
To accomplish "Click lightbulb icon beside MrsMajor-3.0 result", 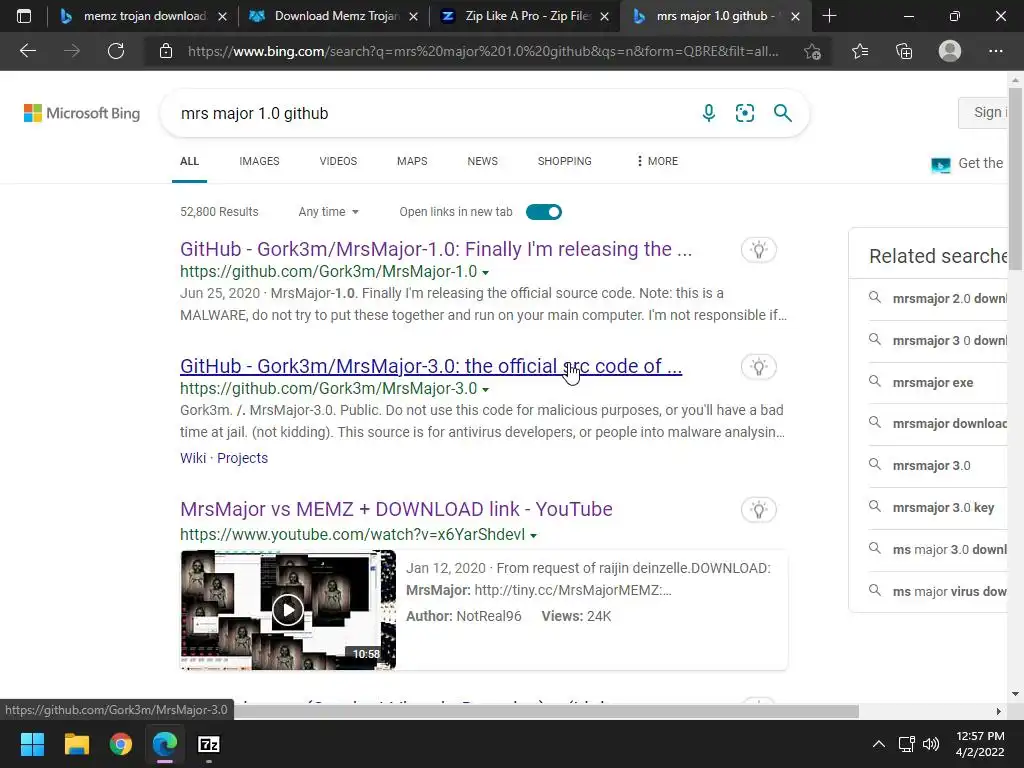I will tap(758, 366).
